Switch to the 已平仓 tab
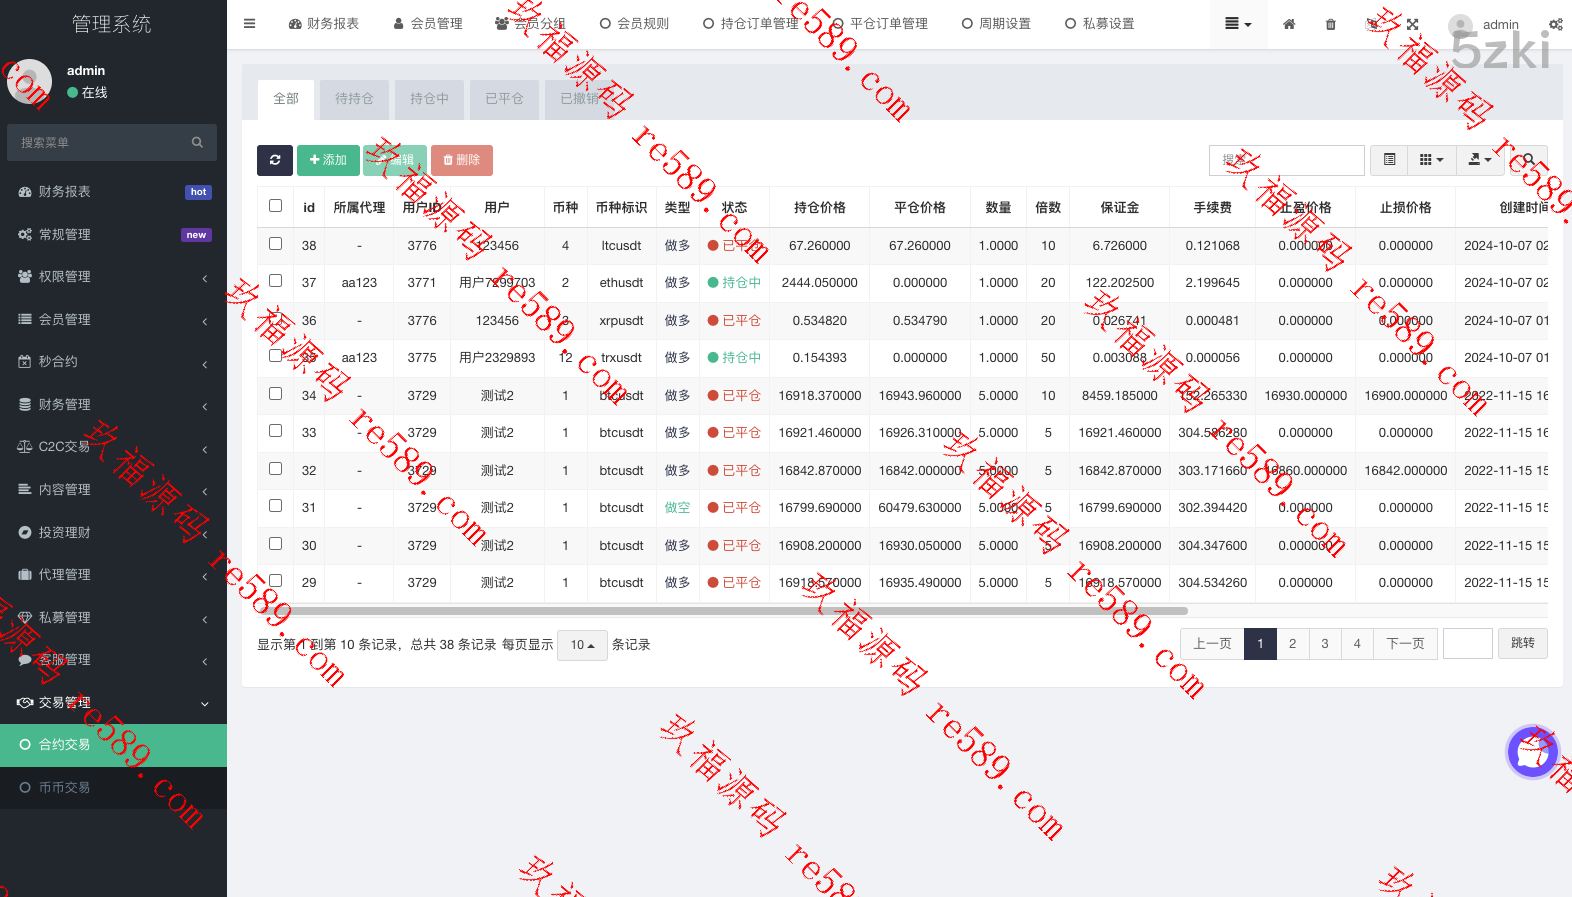This screenshot has width=1572, height=897. click(504, 99)
